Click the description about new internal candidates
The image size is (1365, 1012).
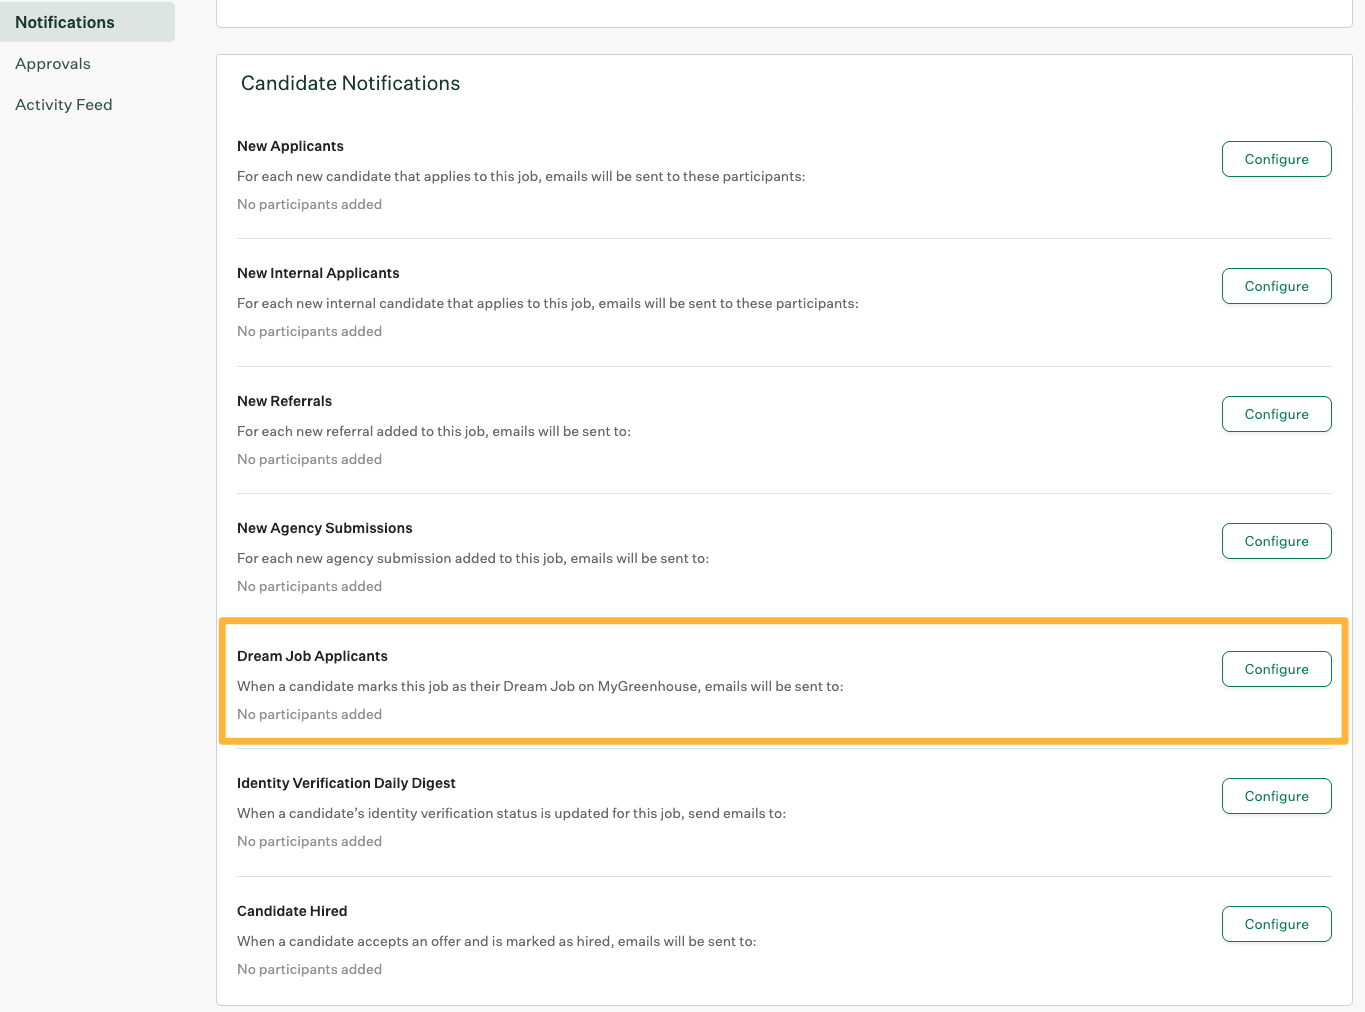pos(548,303)
